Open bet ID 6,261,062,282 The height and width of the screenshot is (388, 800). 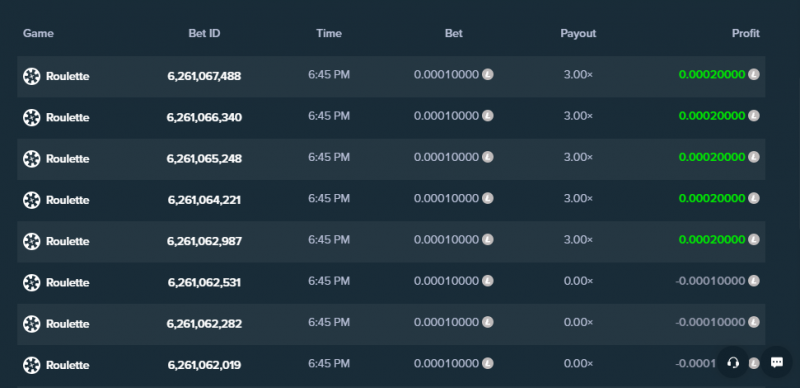pos(204,324)
